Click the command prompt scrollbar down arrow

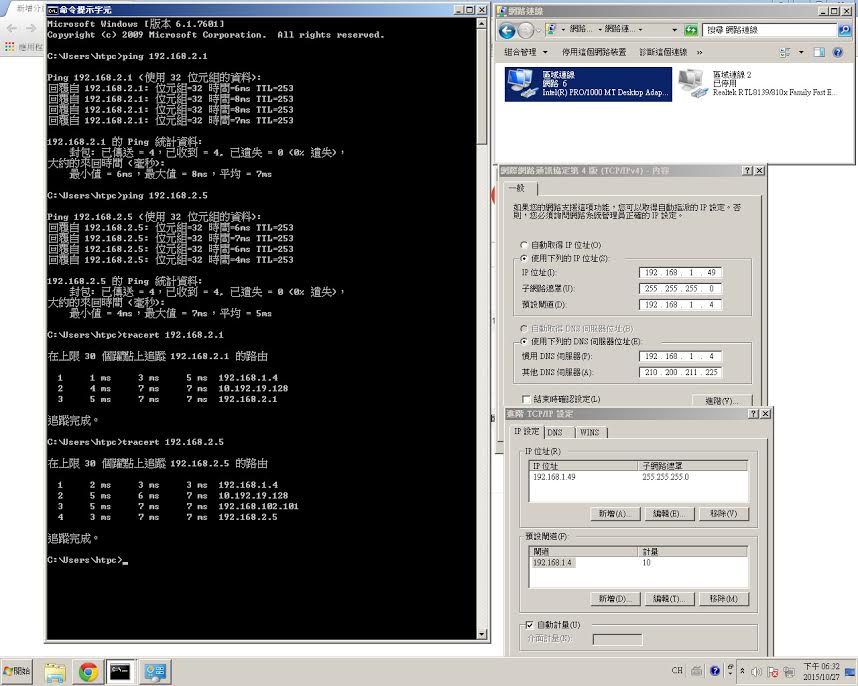[x=482, y=634]
